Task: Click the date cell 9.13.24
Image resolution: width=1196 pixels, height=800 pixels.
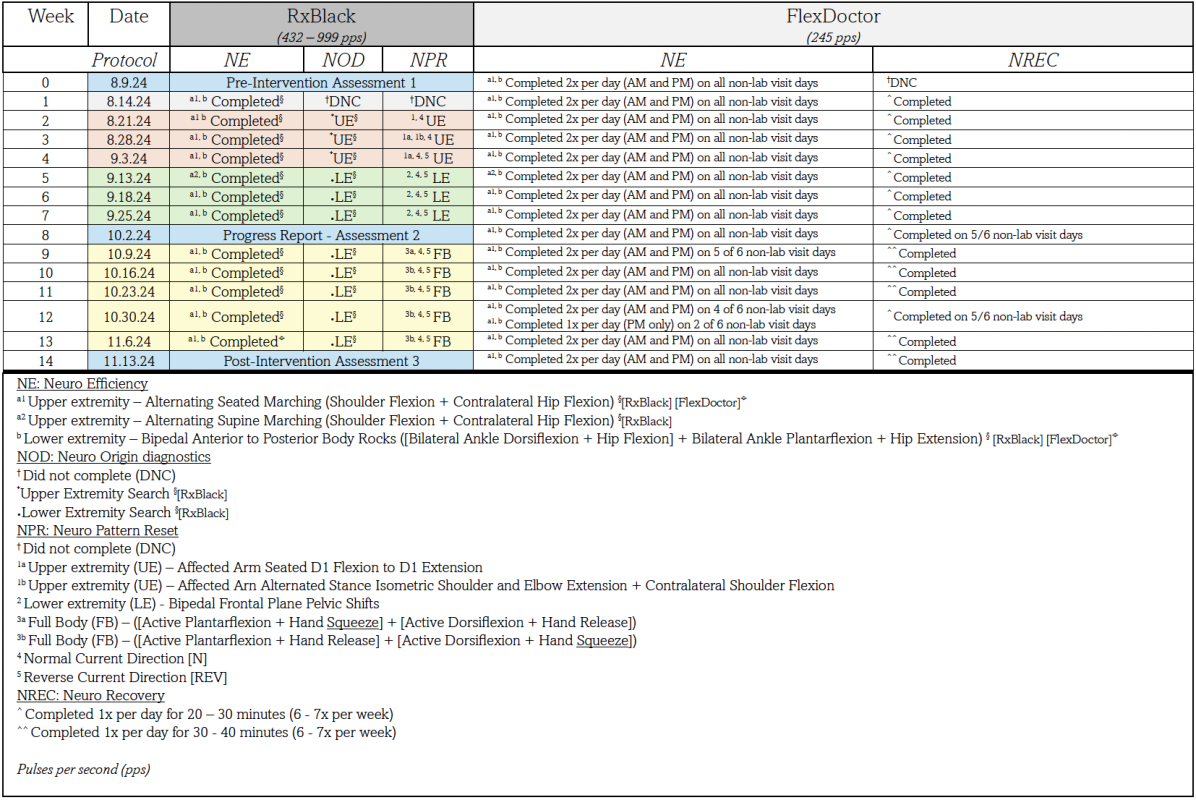Action: click(128, 178)
